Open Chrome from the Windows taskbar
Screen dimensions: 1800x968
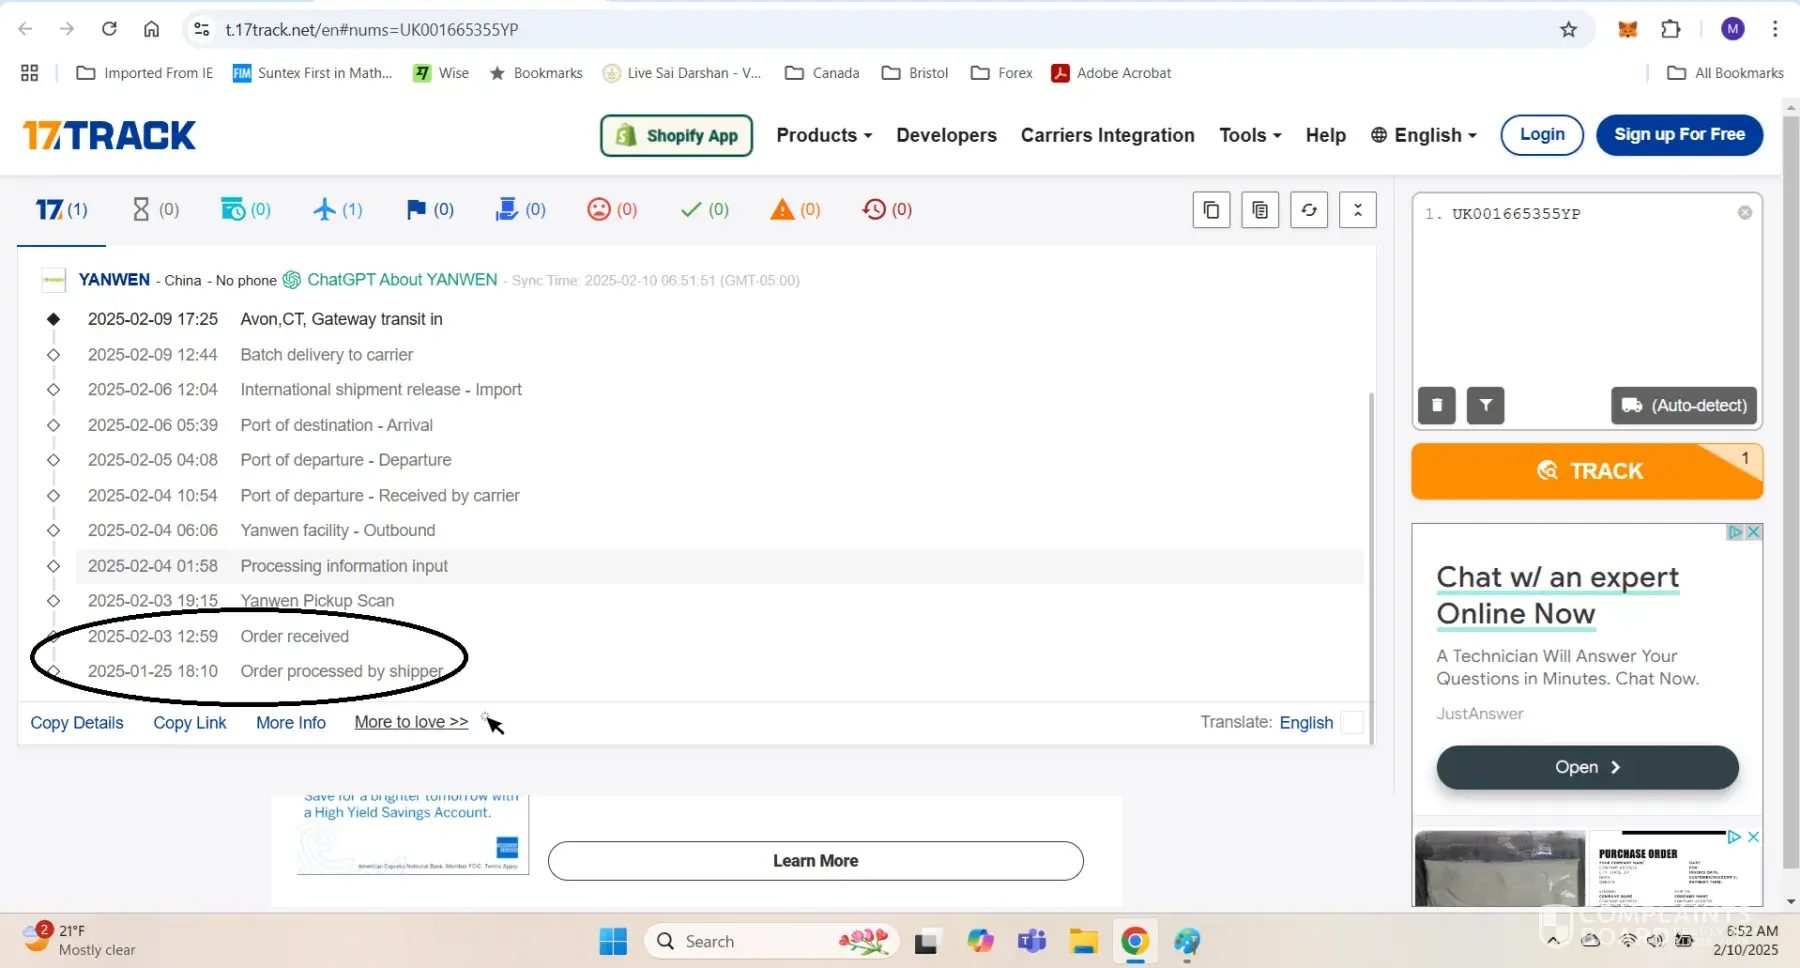coord(1134,941)
